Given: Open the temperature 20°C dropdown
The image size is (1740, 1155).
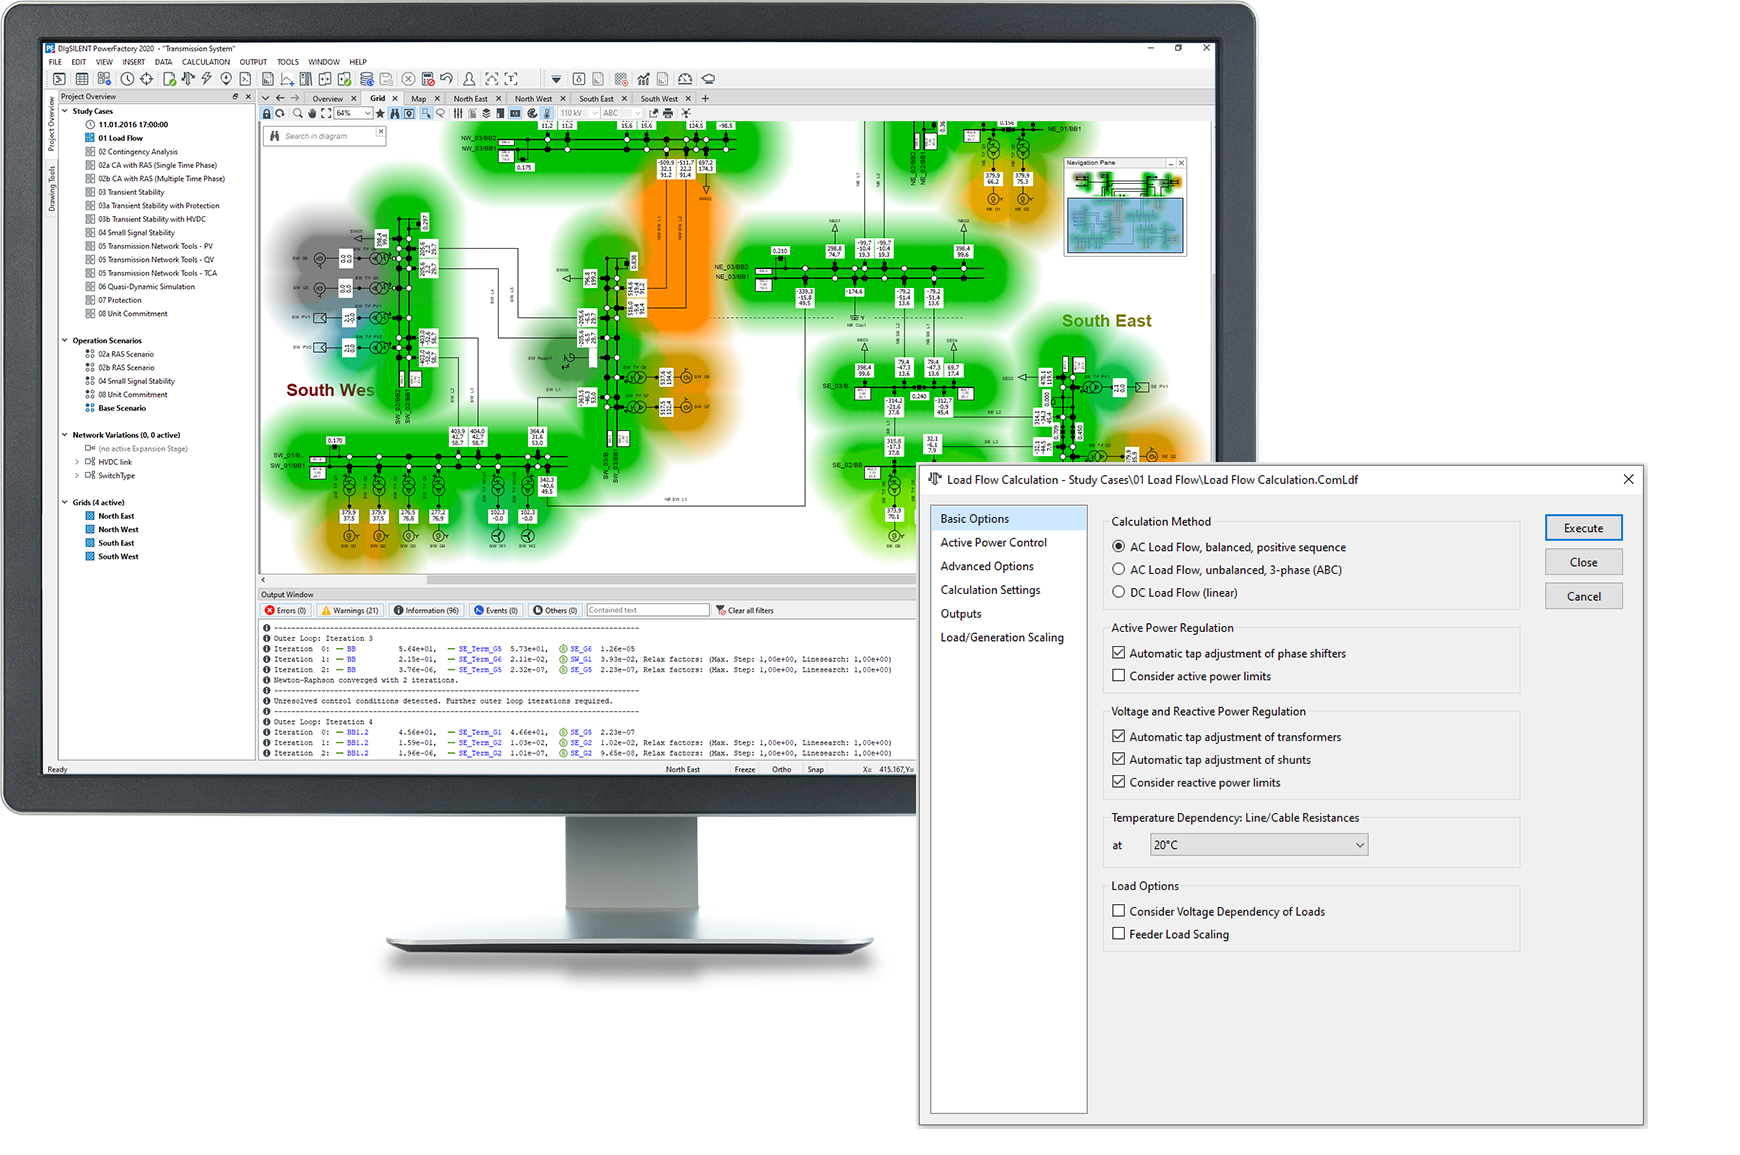Looking at the screenshot, I should [1258, 845].
